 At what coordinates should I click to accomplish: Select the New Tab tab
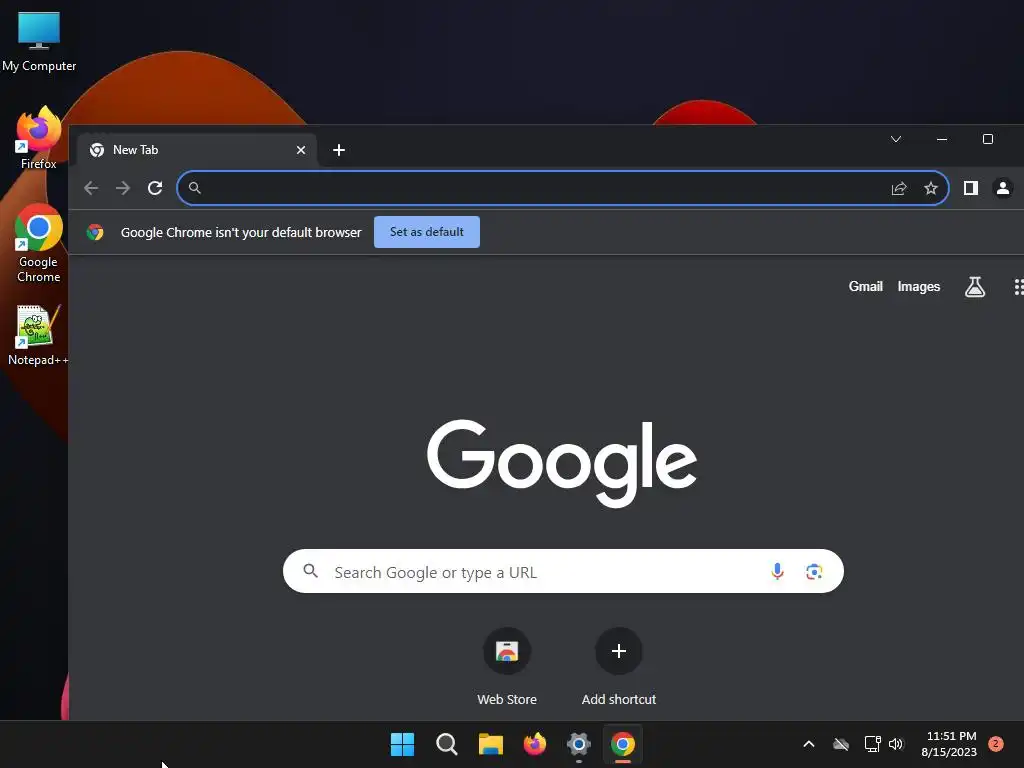197,150
